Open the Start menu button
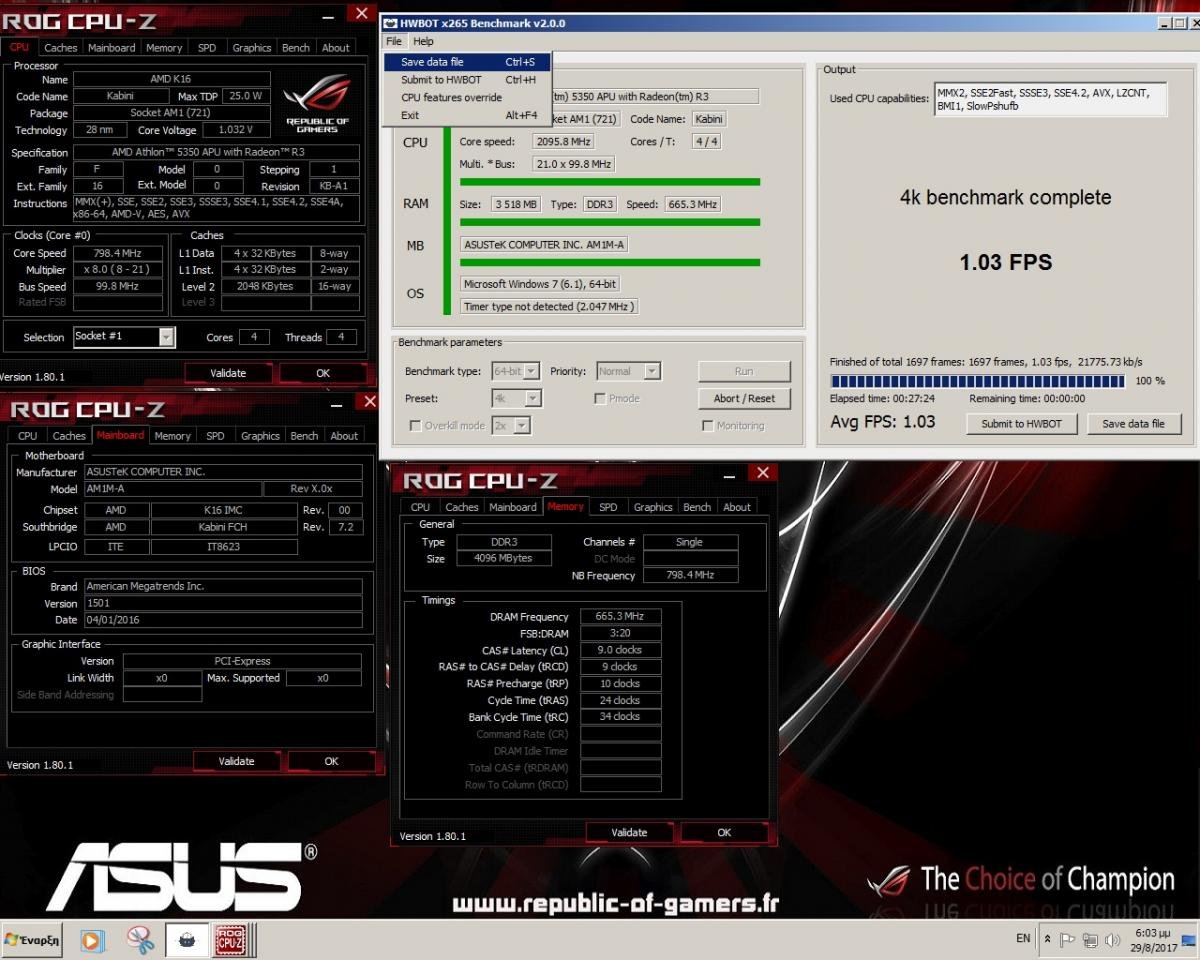Screen dimensions: 1200x960 pyautogui.click(x=32, y=940)
